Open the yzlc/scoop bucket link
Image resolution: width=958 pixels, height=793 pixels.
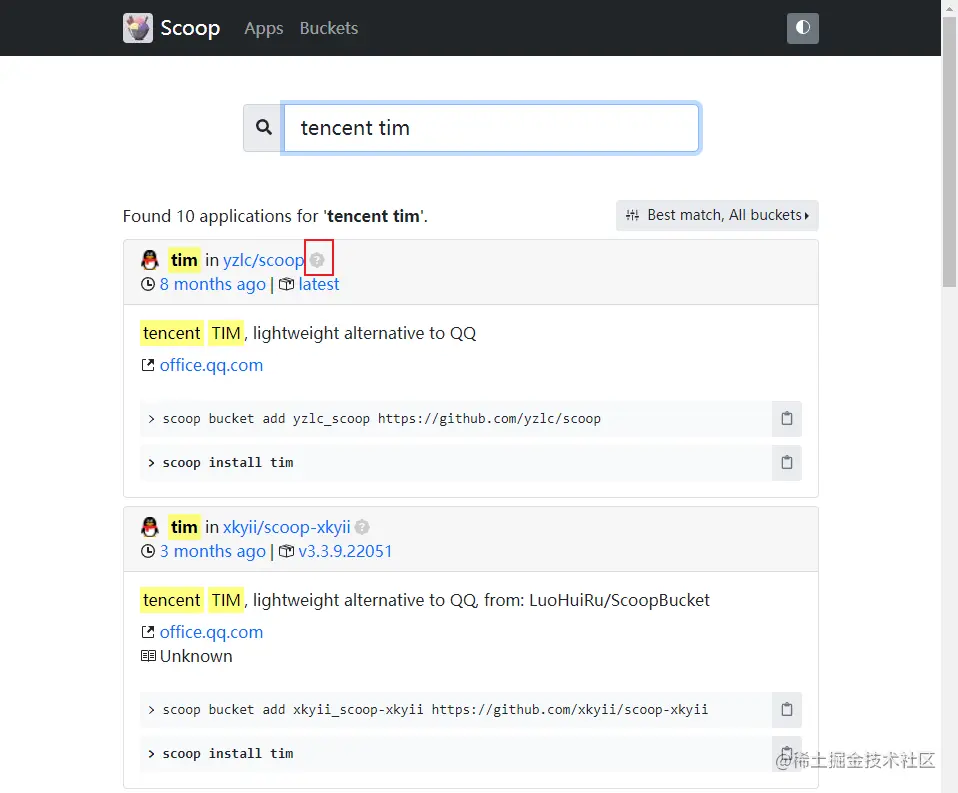(x=263, y=260)
